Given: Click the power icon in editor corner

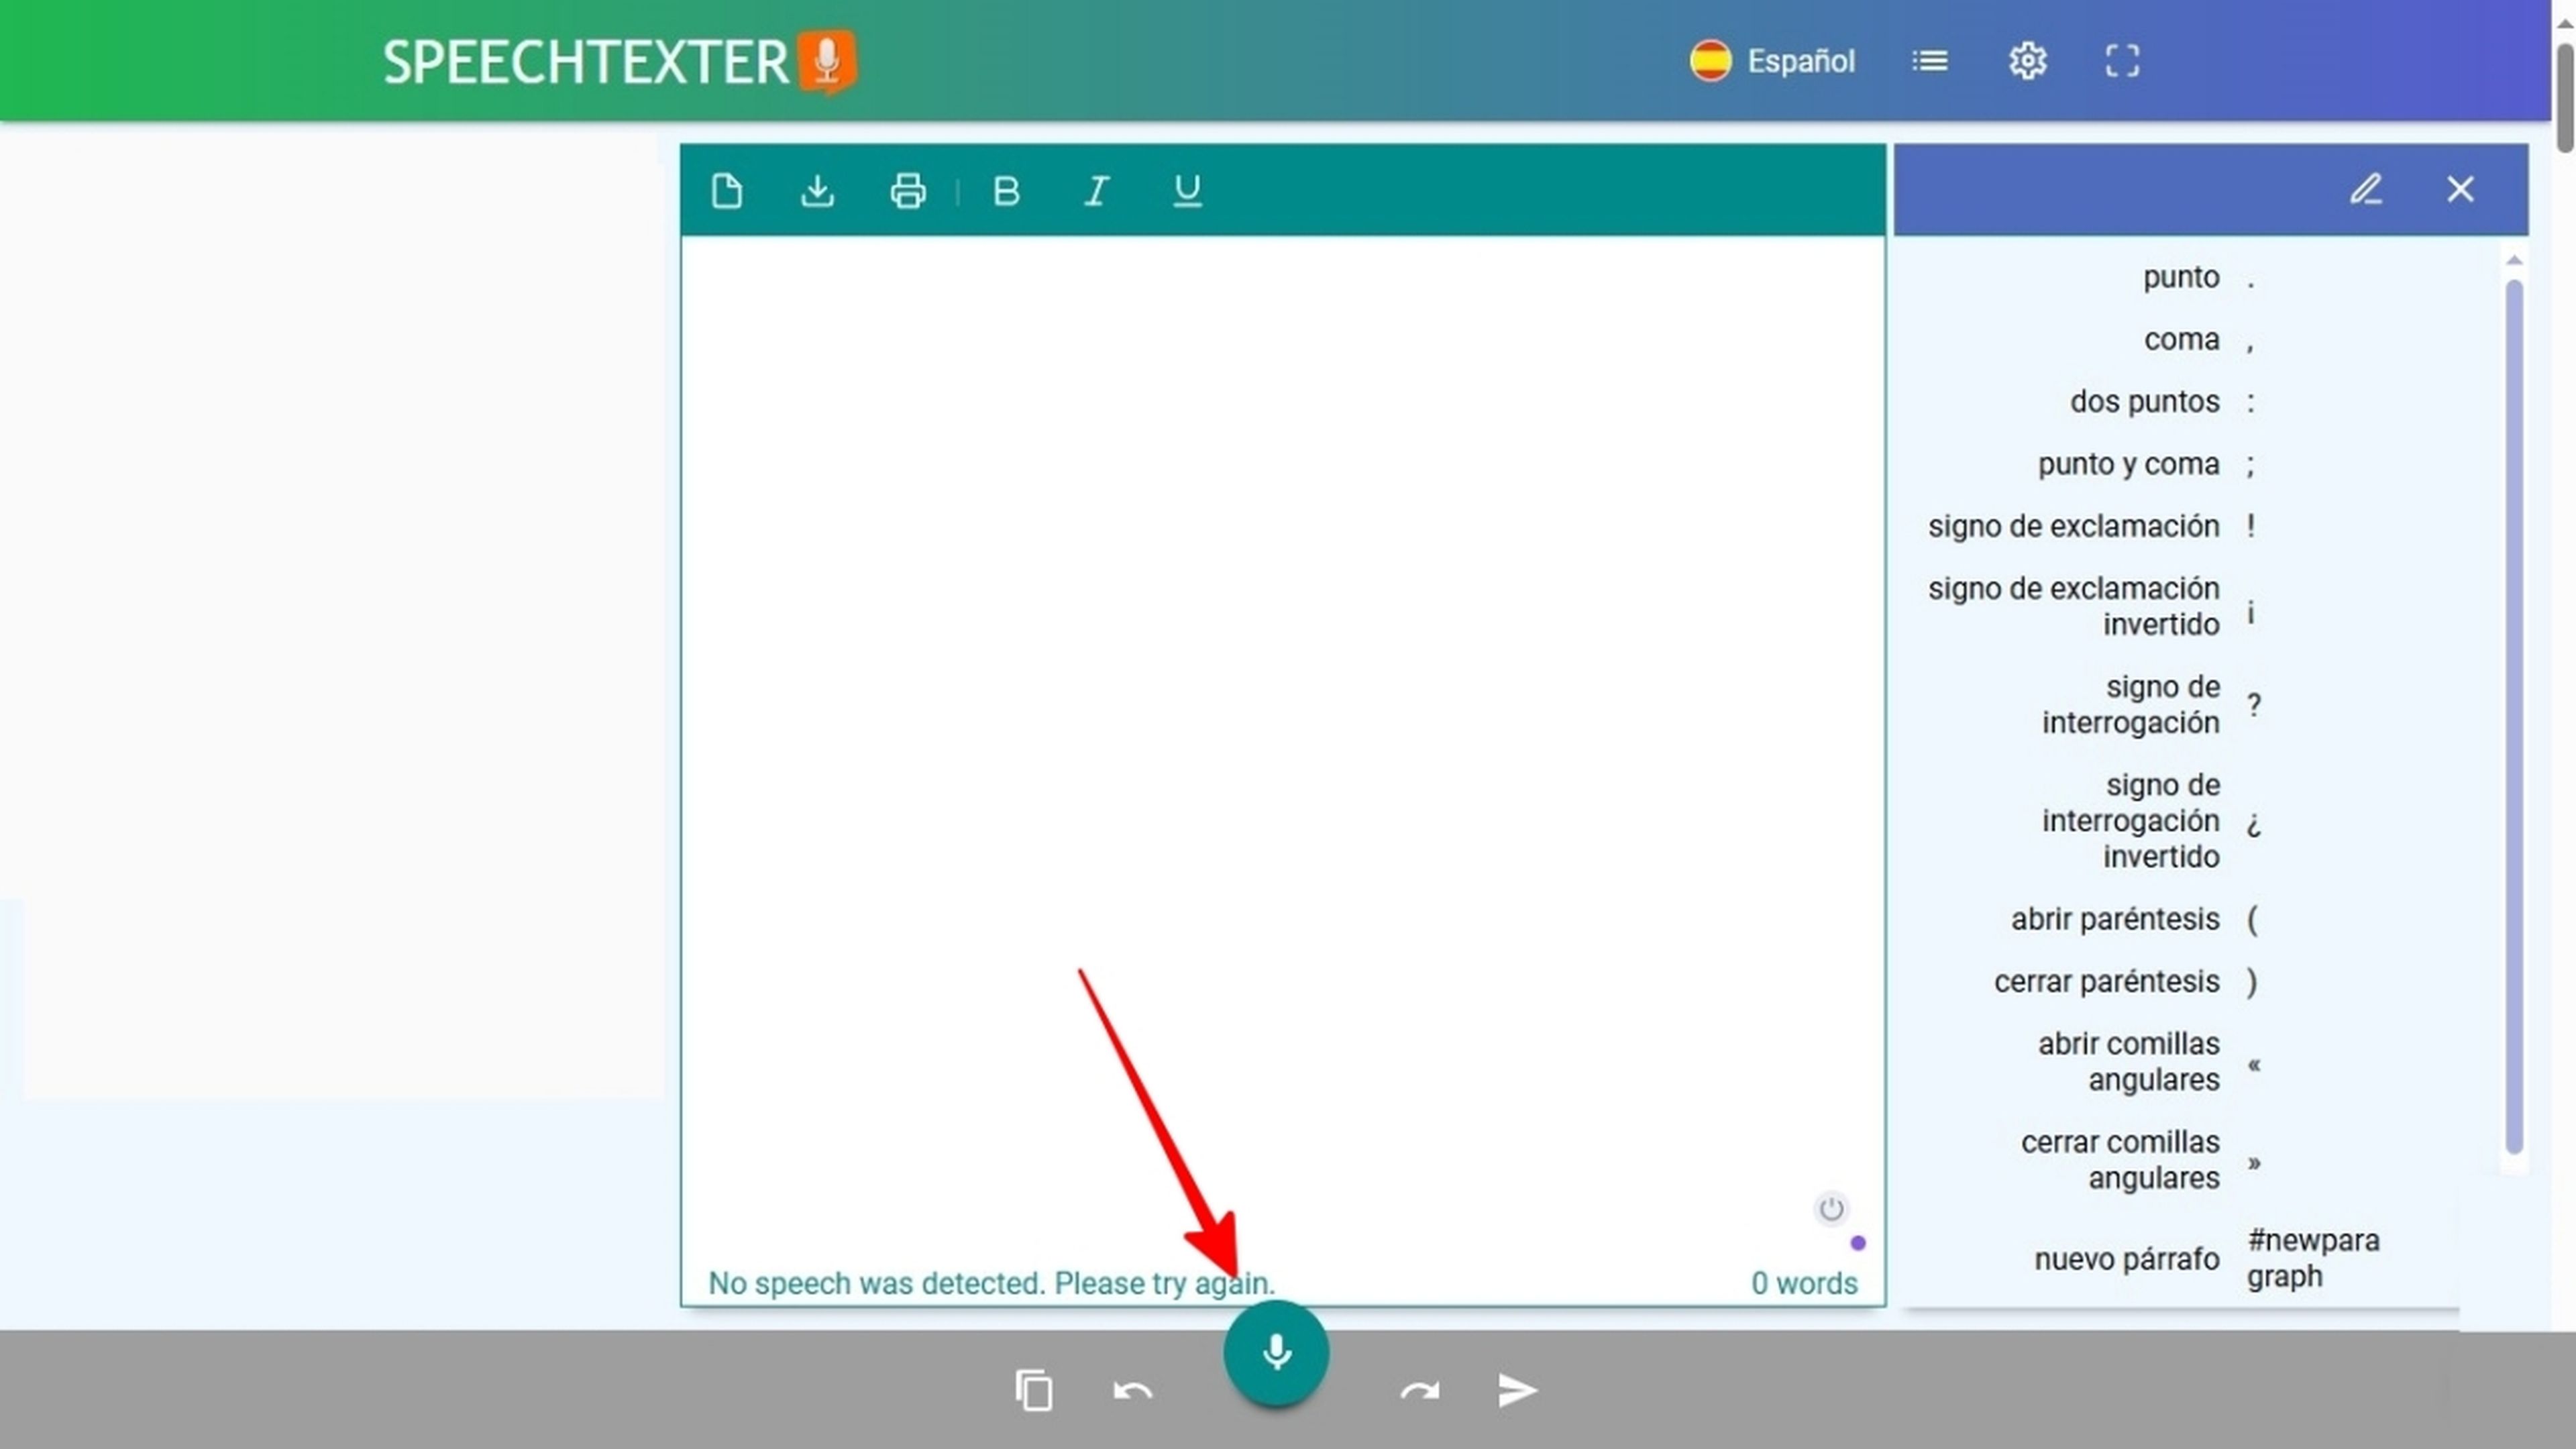Looking at the screenshot, I should 1831,1209.
